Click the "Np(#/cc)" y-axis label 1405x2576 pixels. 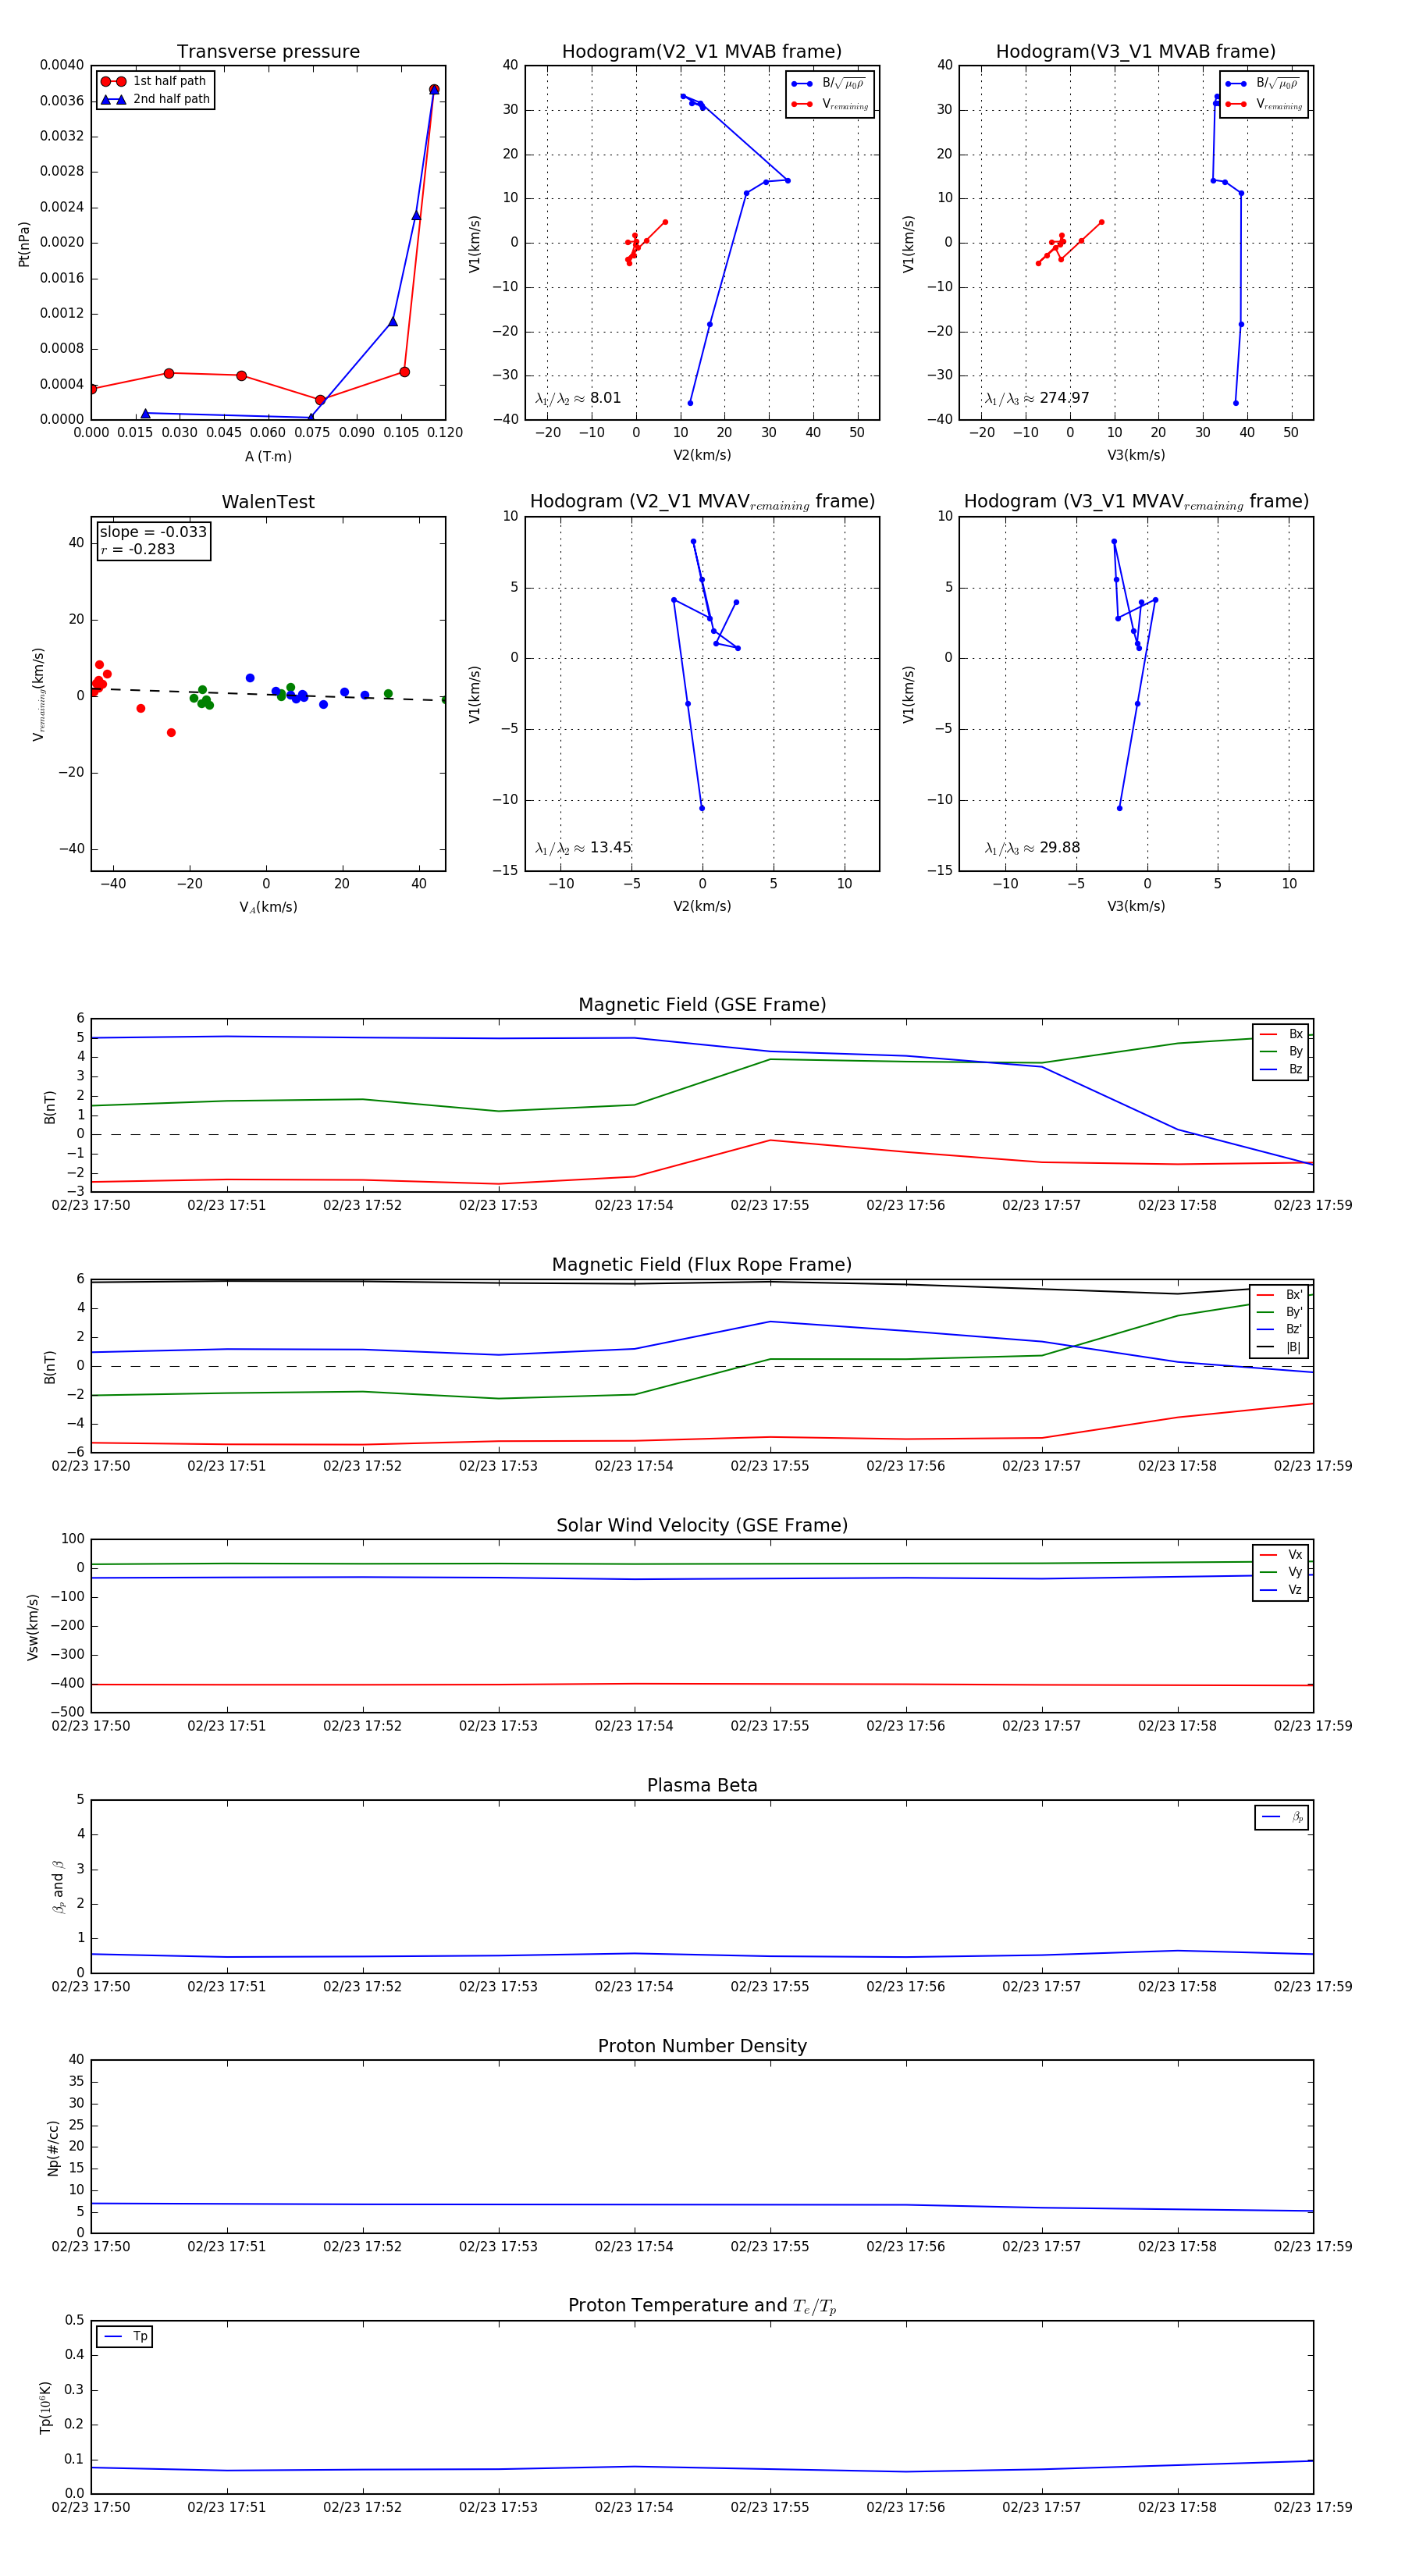(x=53, y=2148)
